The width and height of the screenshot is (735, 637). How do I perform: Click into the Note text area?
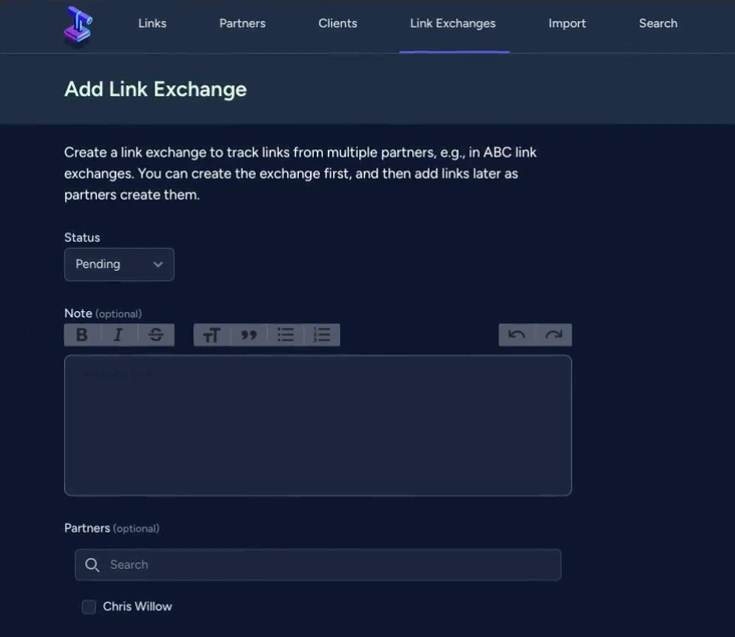[318, 425]
